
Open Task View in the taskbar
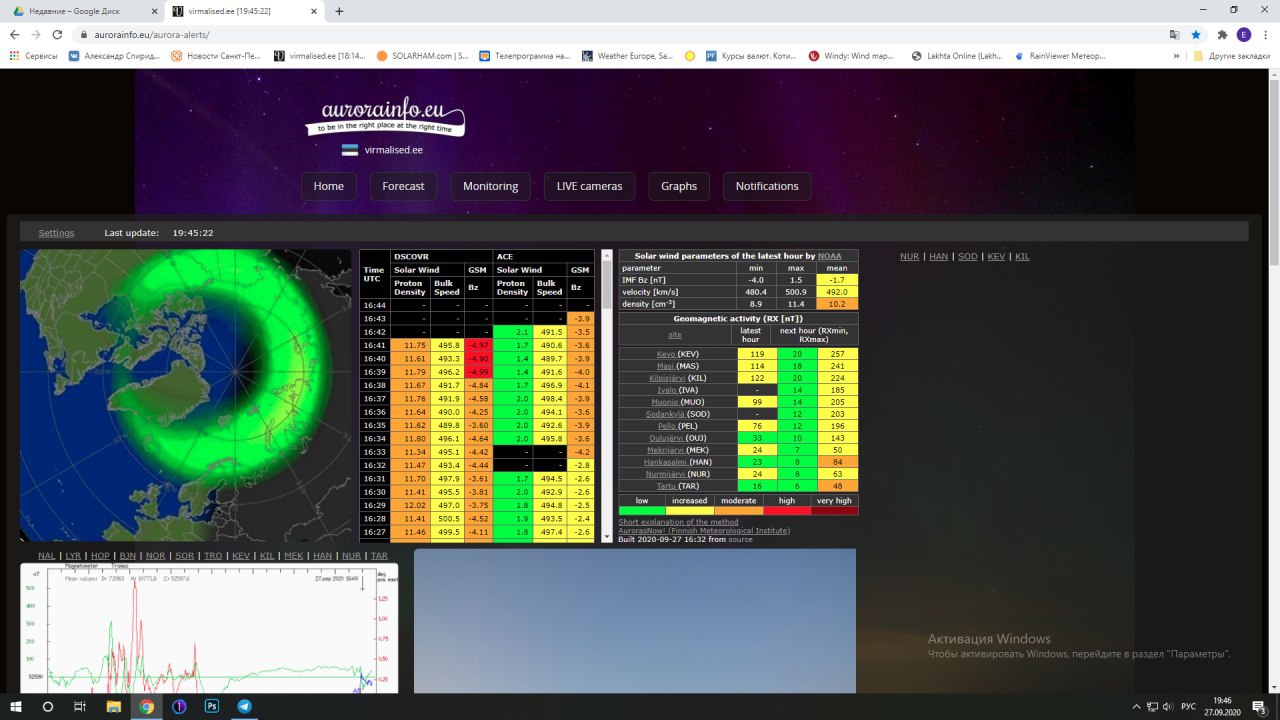(80, 706)
